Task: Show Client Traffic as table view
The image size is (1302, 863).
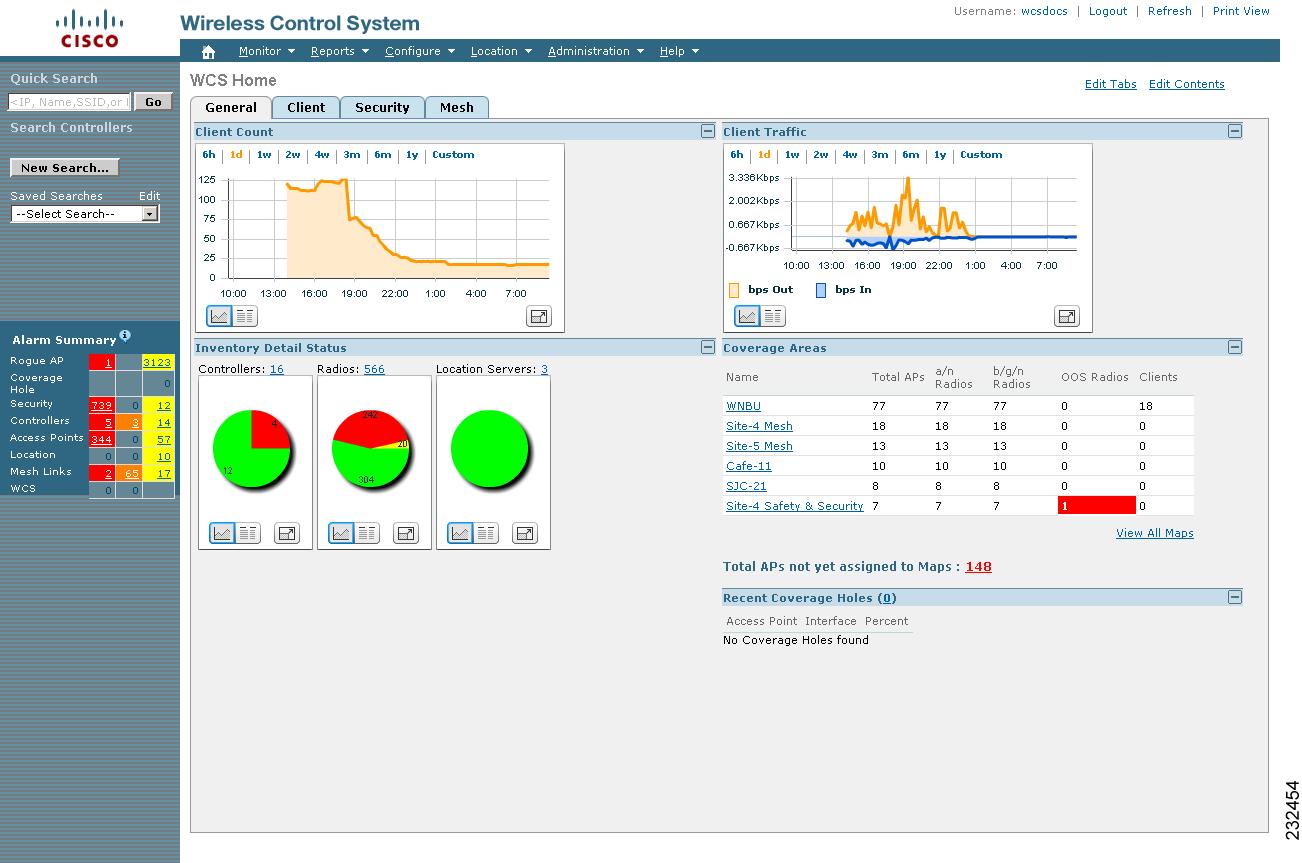Action: (772, 316)
